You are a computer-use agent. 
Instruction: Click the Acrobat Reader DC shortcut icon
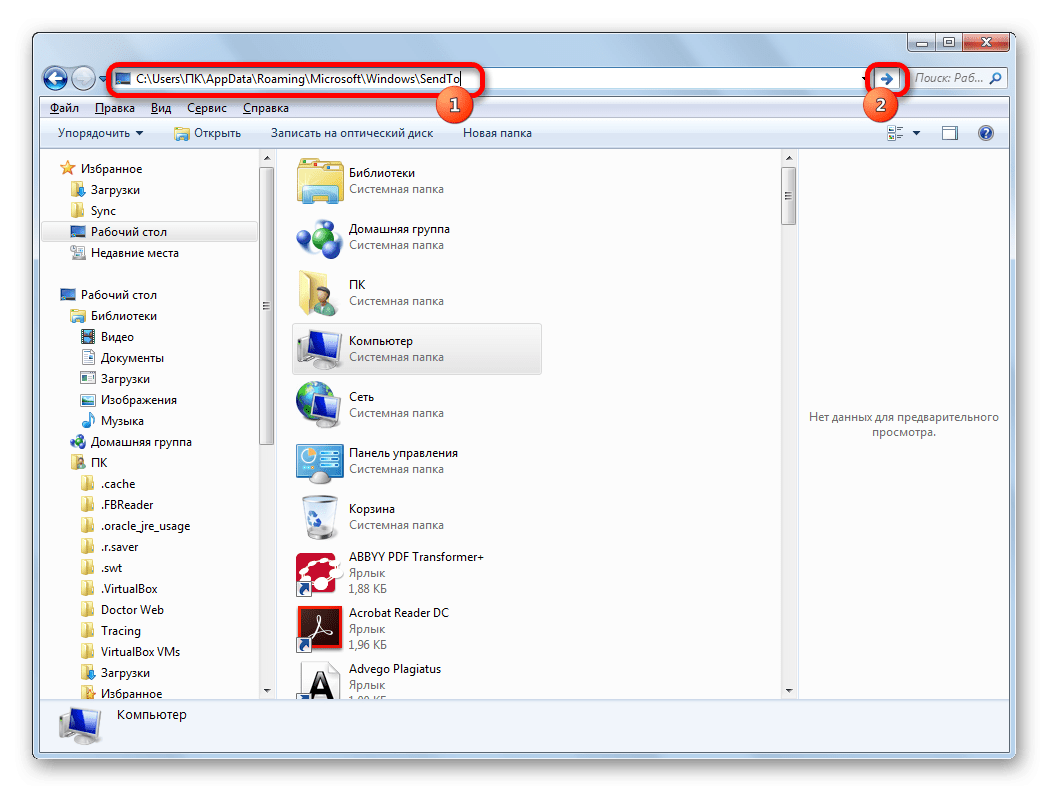[318, 629]
